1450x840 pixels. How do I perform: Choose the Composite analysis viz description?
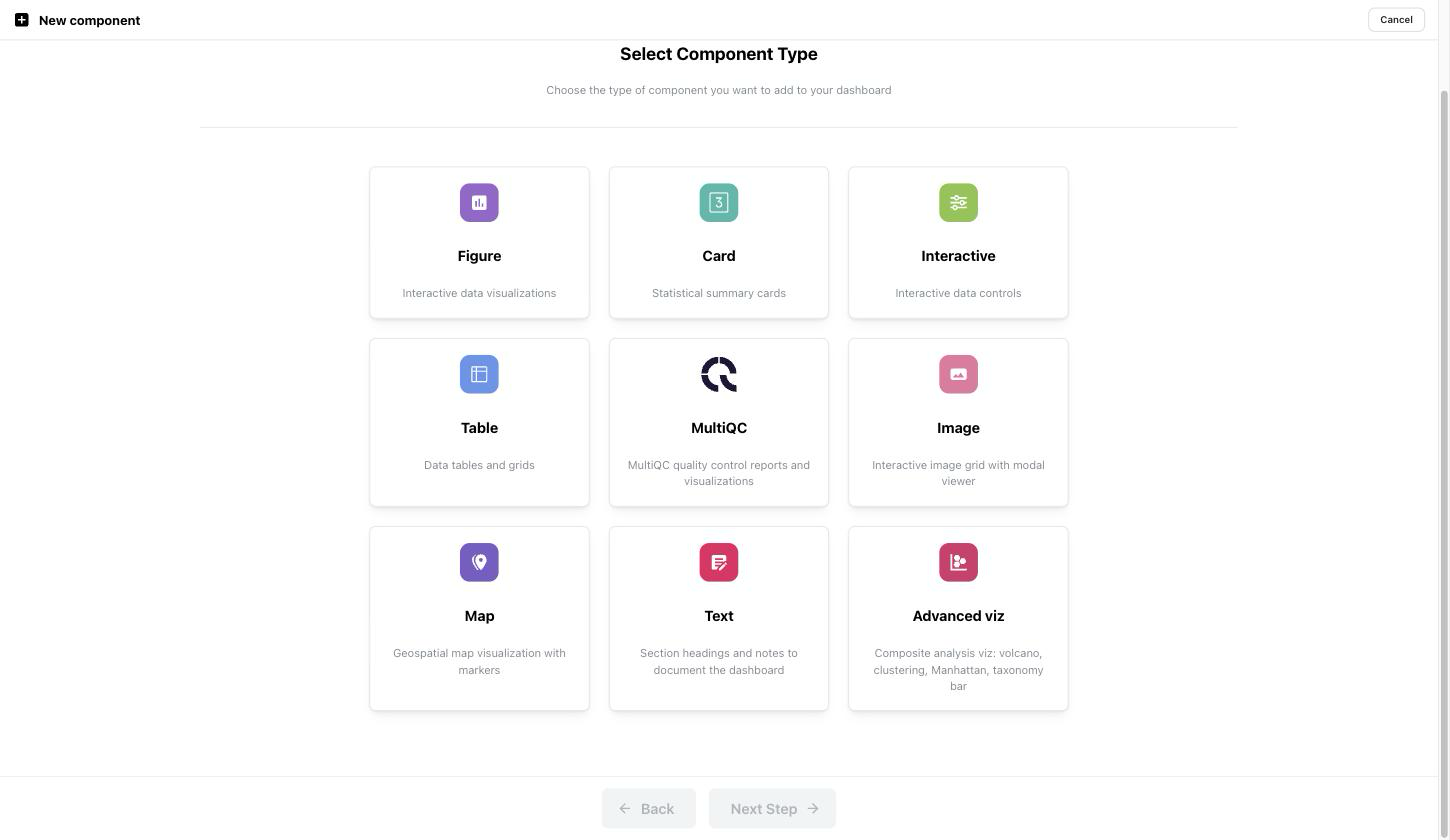pos(958,670)
